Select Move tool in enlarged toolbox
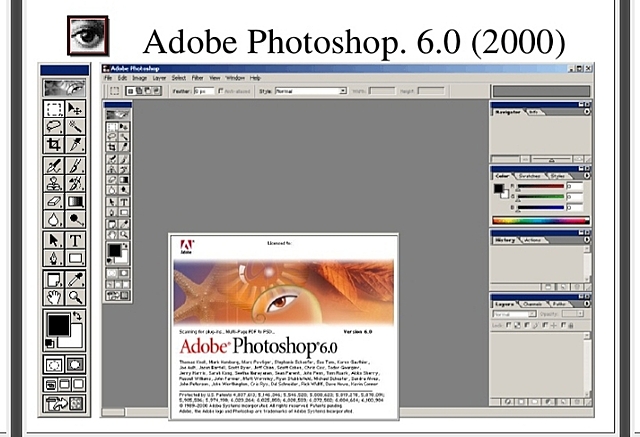640x437 pixels. (75, 109)
